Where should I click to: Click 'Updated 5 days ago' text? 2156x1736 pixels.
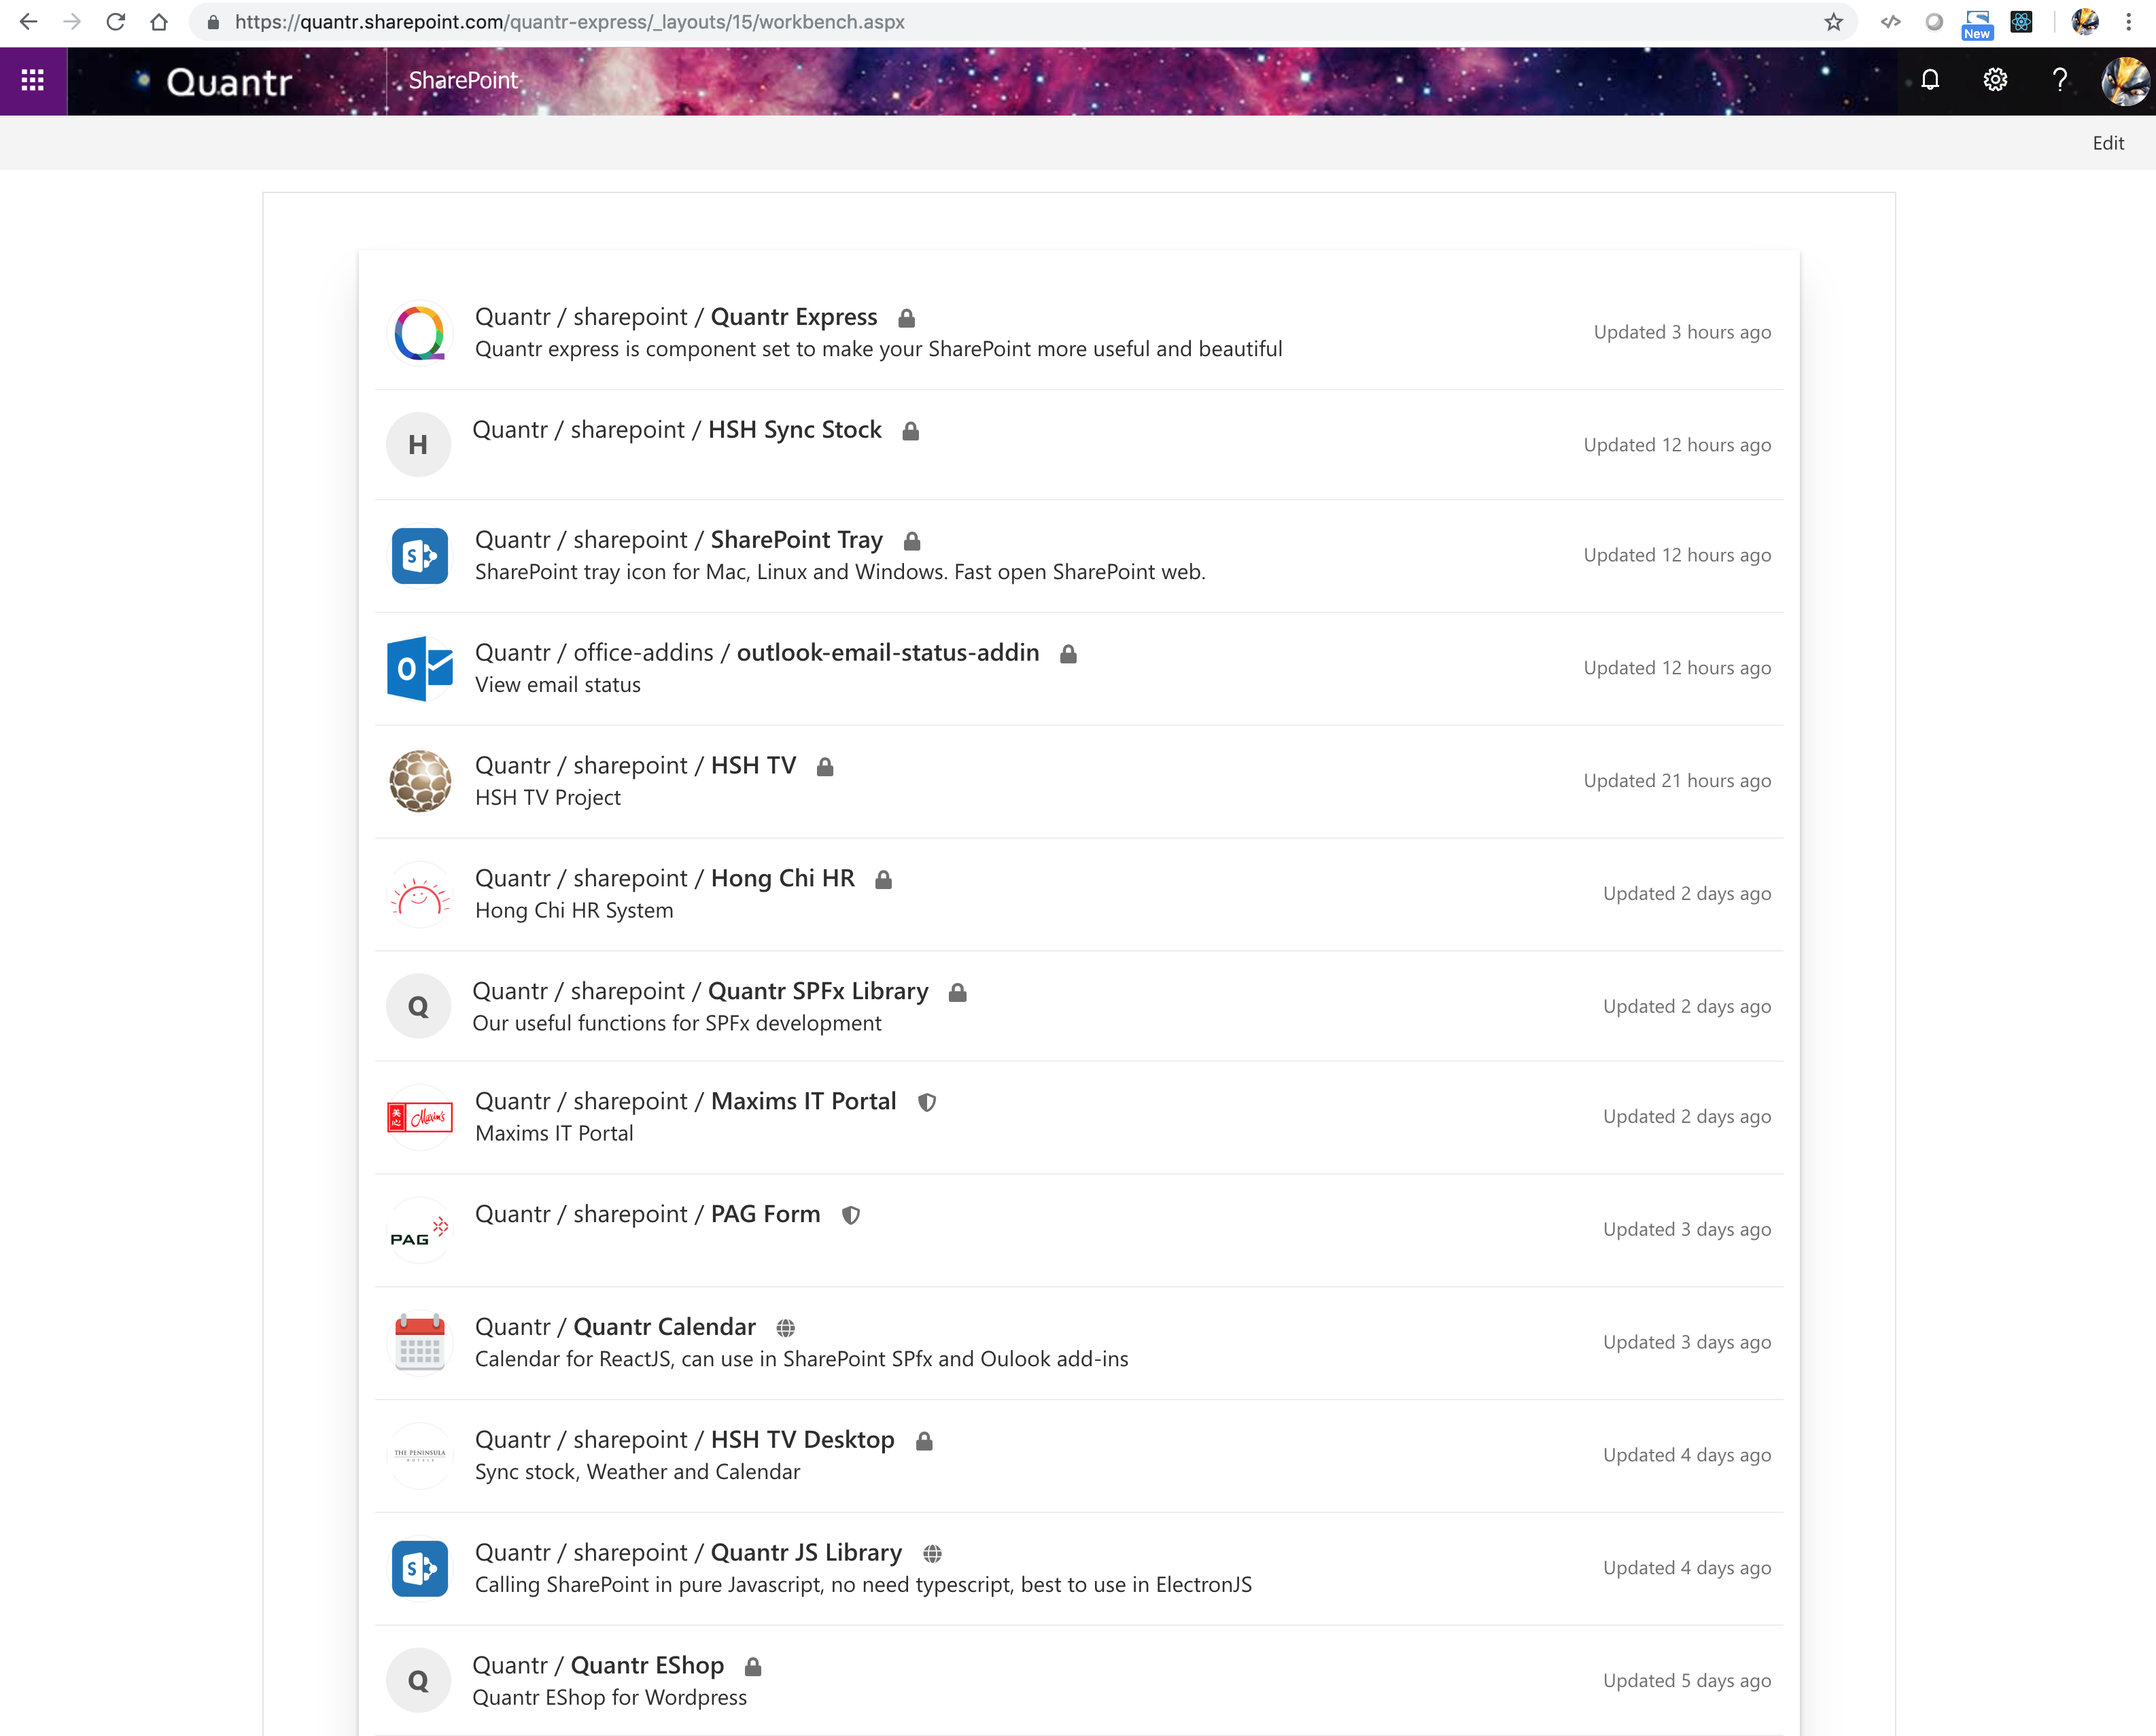[1687, 1681]
